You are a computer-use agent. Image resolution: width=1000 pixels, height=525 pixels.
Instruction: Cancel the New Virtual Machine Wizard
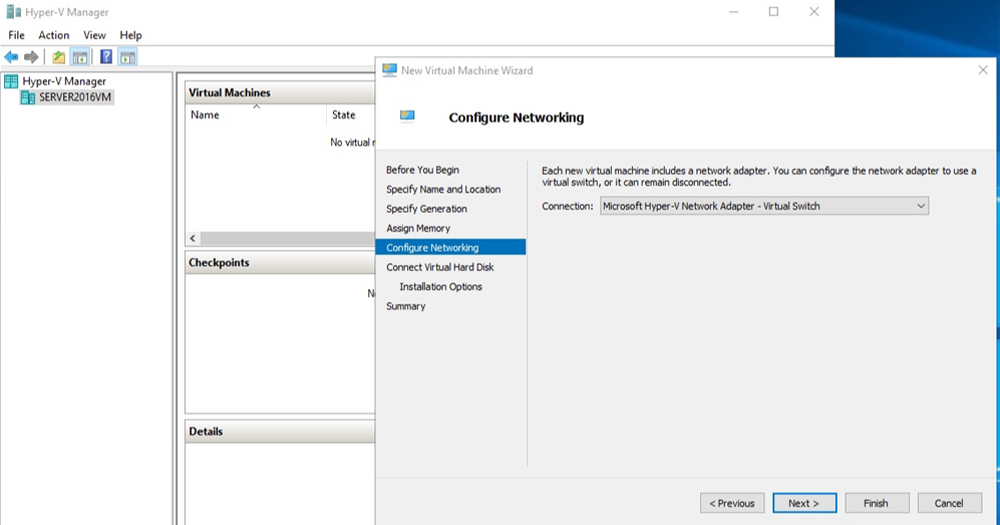949,503
